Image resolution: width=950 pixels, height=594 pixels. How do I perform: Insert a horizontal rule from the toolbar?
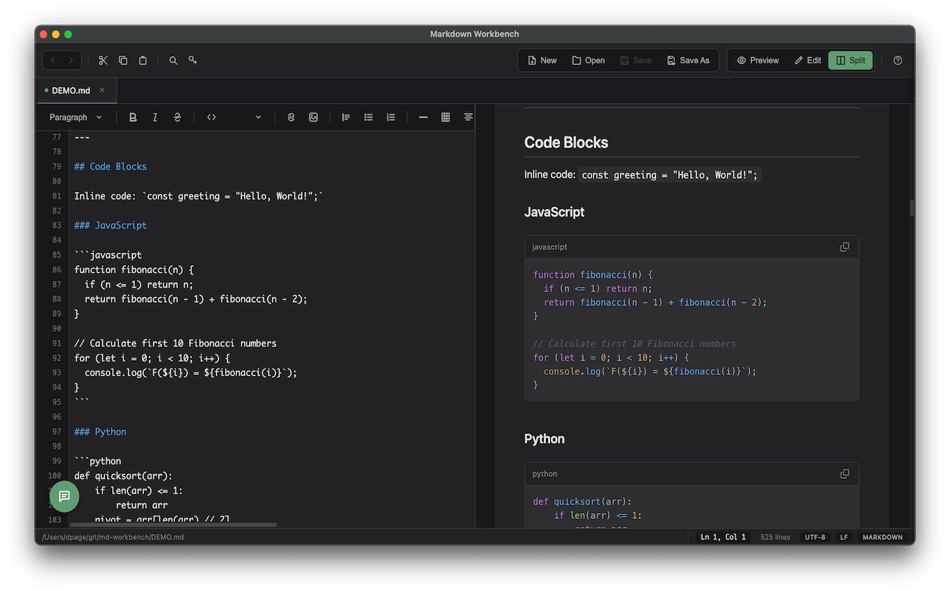421,117
